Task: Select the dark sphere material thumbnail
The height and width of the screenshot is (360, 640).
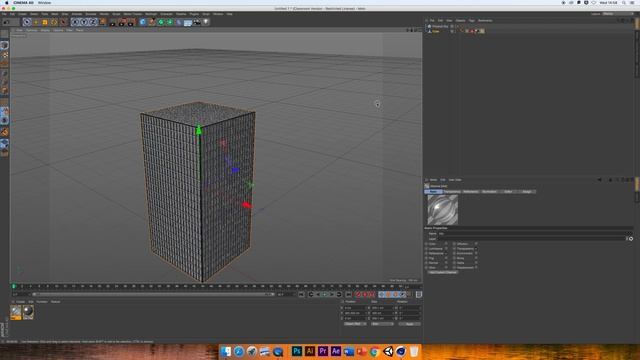Action: 28,312
